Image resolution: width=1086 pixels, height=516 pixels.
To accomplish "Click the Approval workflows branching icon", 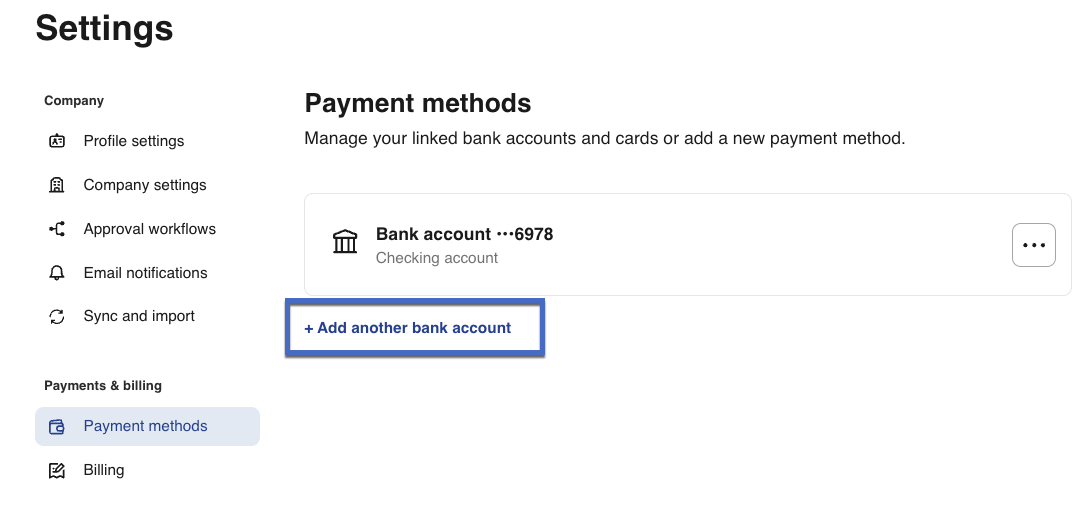I will [57, 229].
